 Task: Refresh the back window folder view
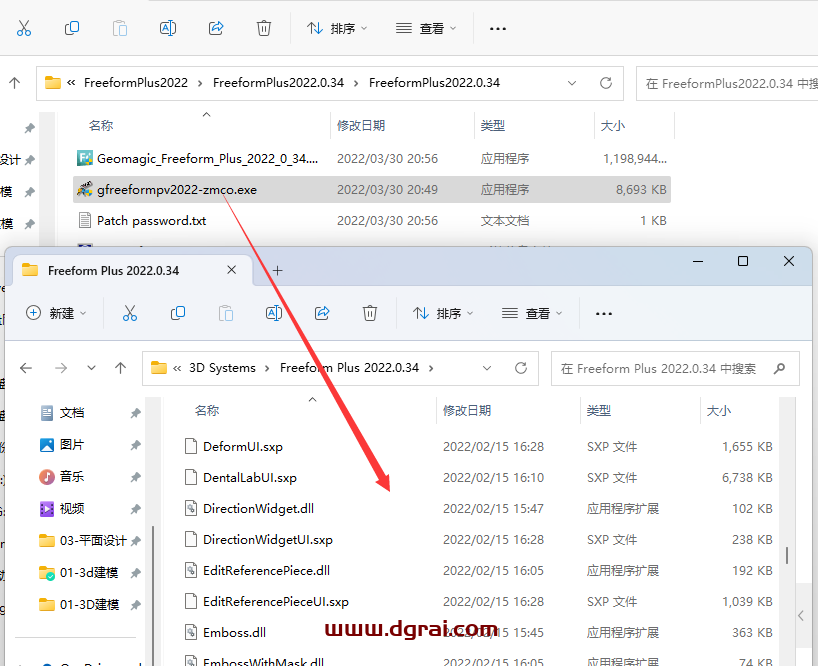[606, 83]
